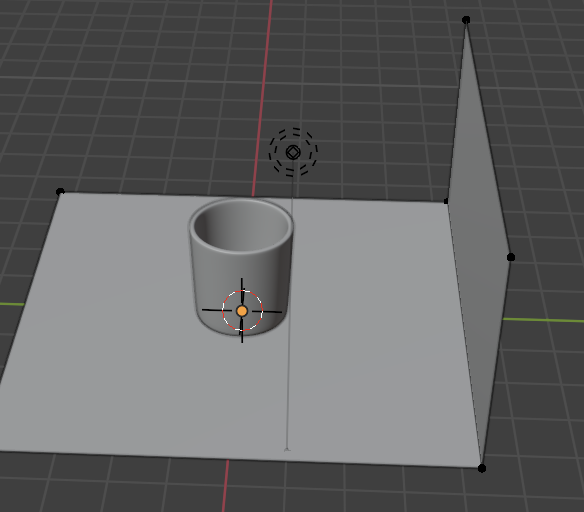The width and height of the screenshot is (584, 512).
Task: Click the orange origin dot on cup
Action: click(x=242, y=311)
